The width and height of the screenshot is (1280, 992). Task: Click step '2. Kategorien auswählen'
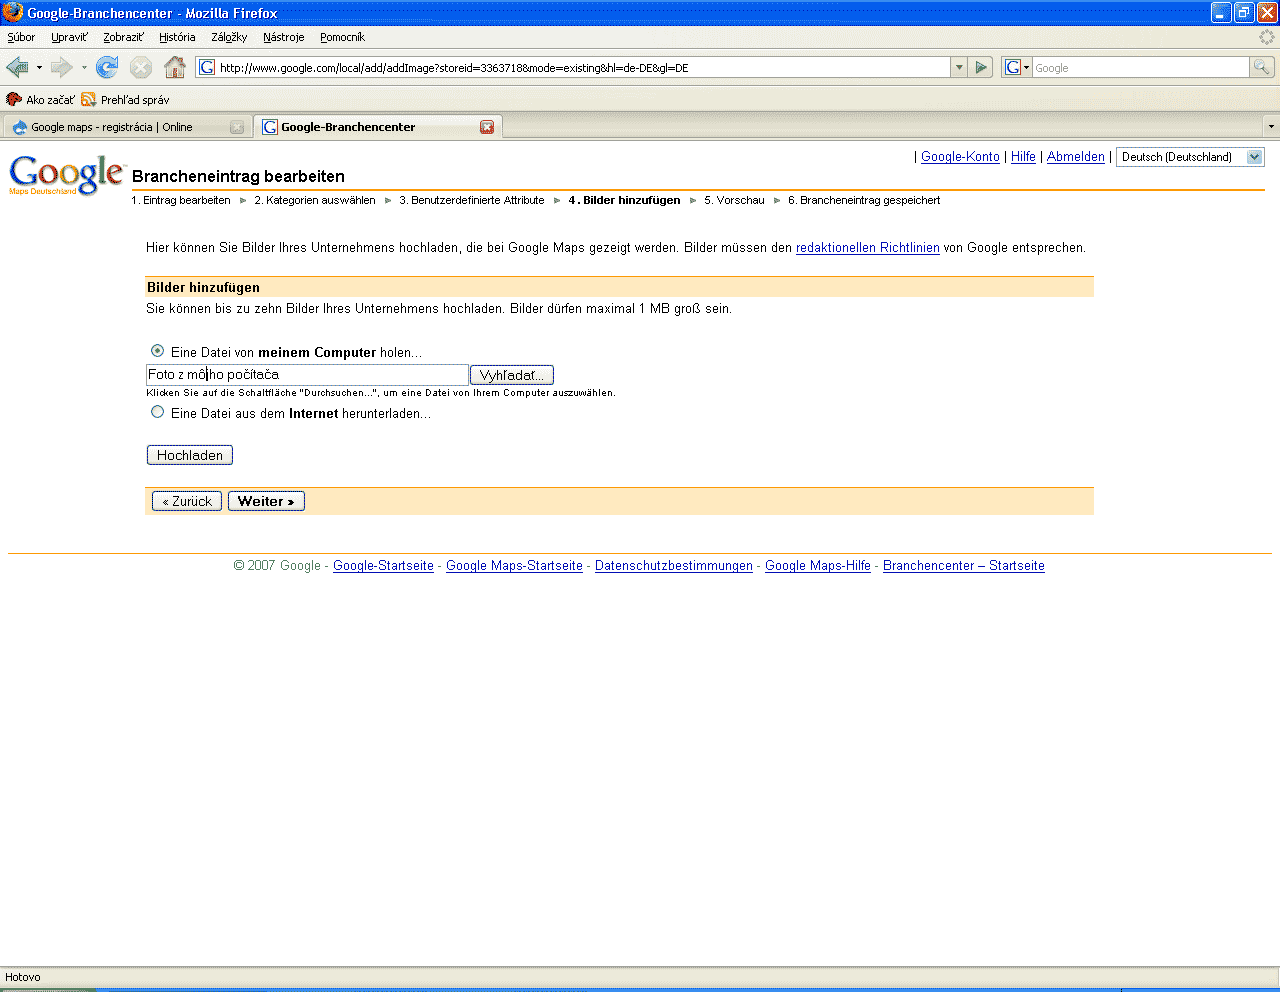pos(315,200)
